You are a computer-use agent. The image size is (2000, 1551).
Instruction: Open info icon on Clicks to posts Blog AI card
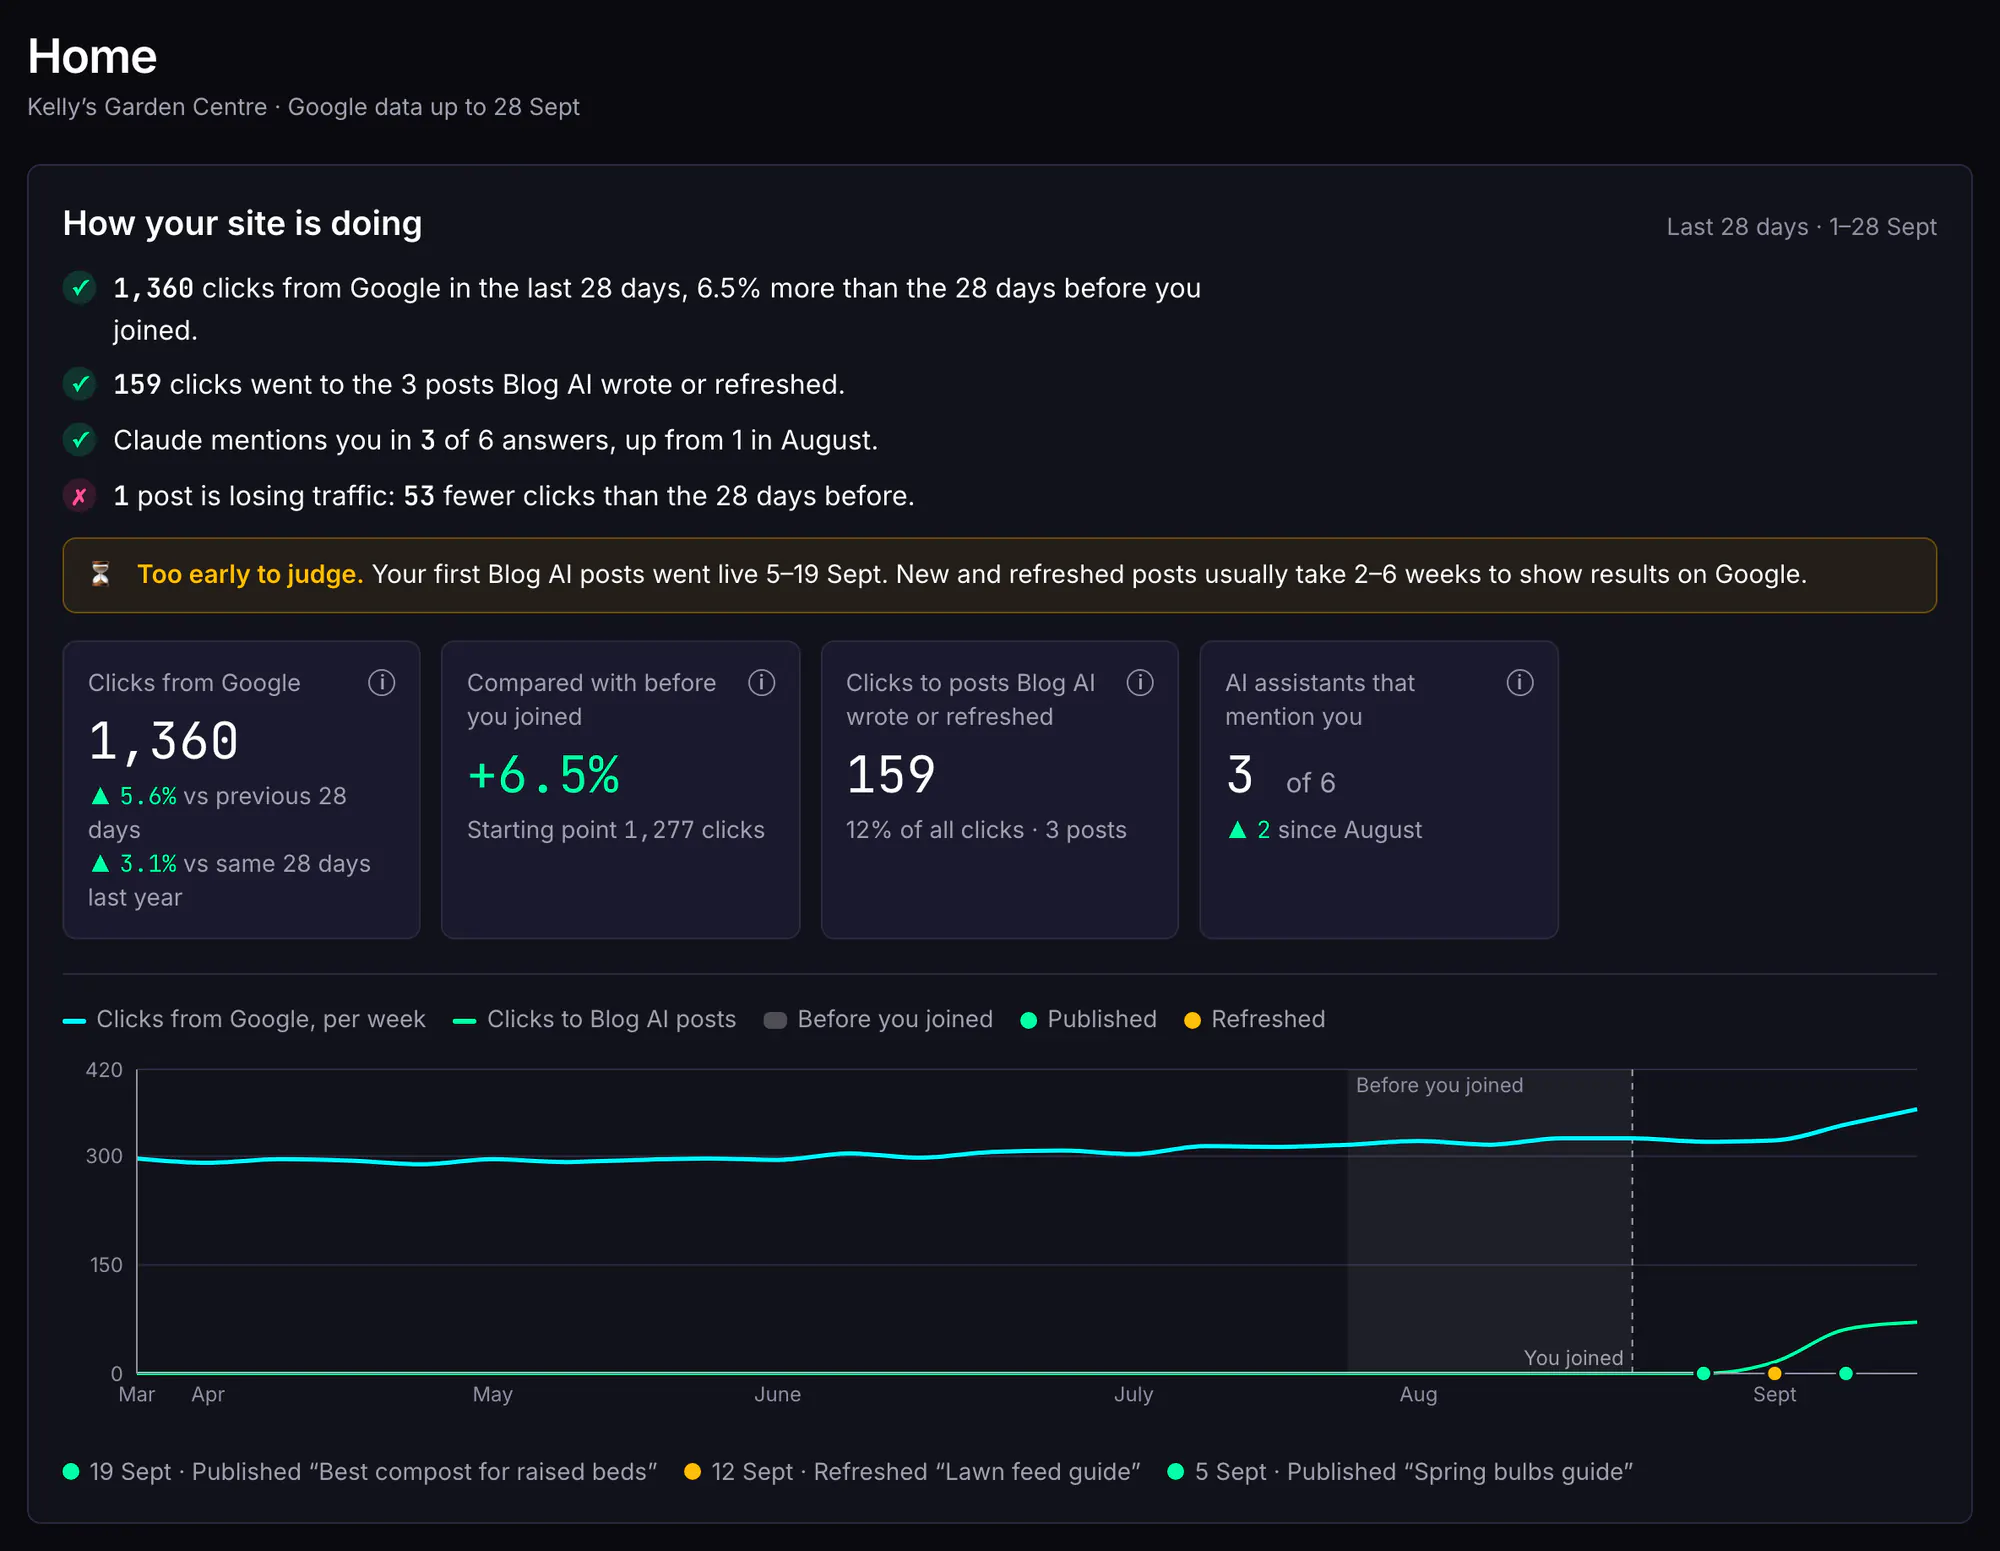(x=1140, y=683)
